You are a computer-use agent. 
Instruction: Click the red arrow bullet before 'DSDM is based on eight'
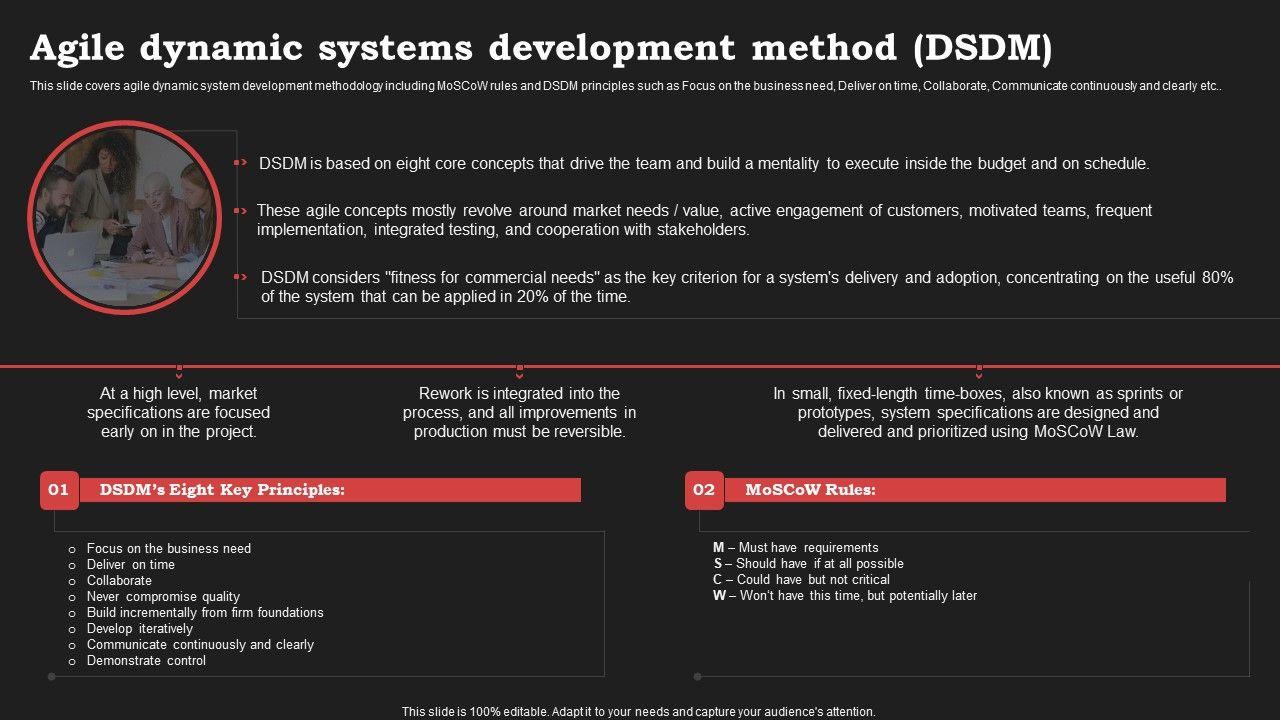pyautogui.click(x=240, y=163)
